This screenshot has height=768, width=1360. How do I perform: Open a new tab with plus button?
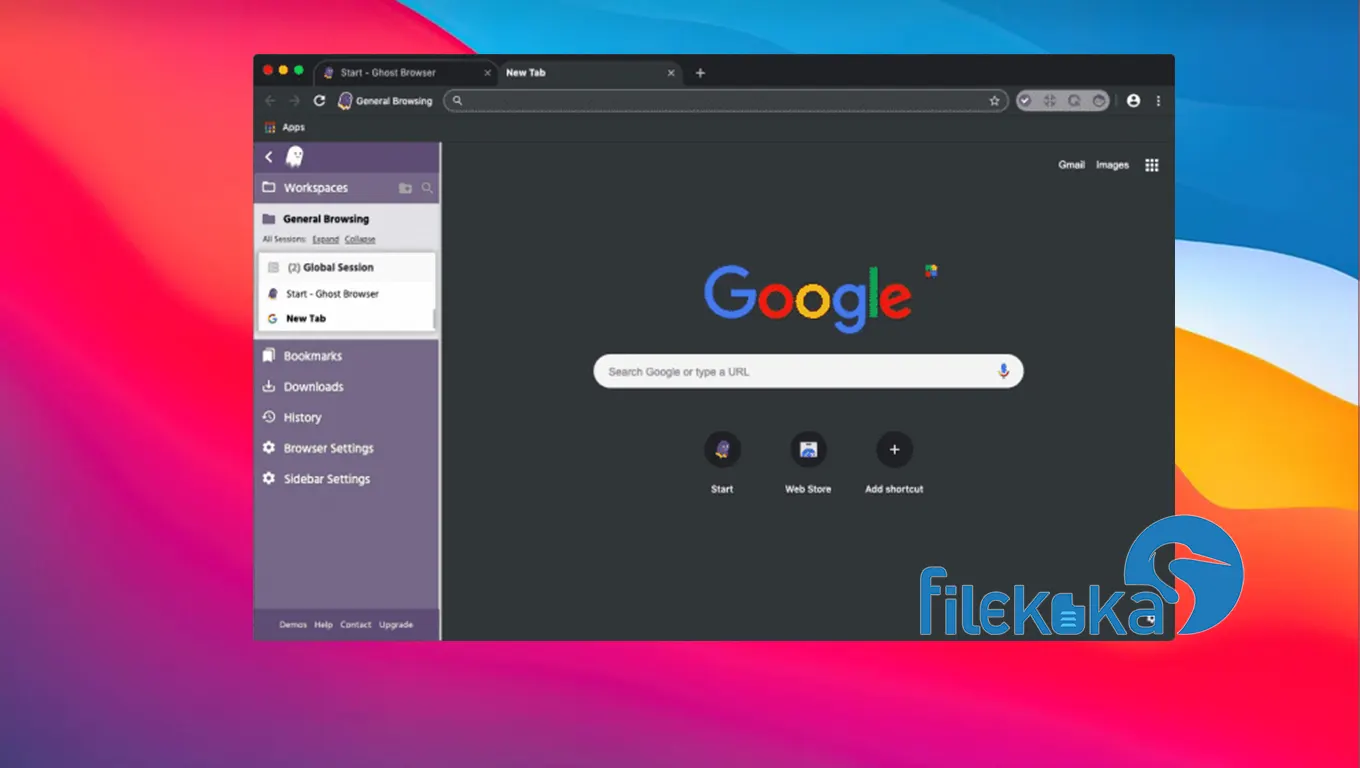point(700,73)
